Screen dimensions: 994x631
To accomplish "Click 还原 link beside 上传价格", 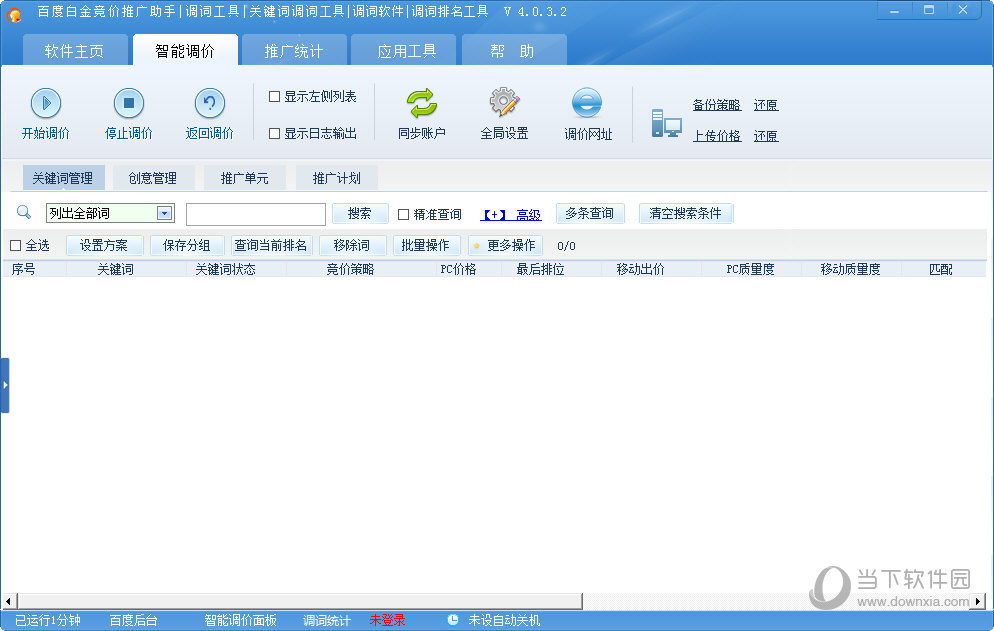I will click(766, 136).
